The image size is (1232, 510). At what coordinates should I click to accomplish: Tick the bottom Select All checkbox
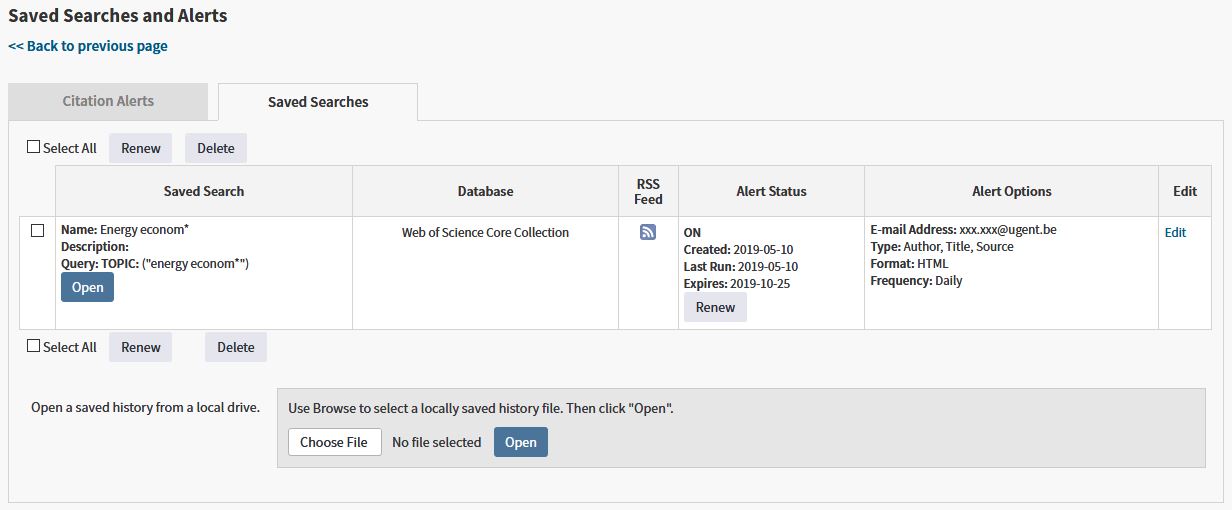coord(33,346)
